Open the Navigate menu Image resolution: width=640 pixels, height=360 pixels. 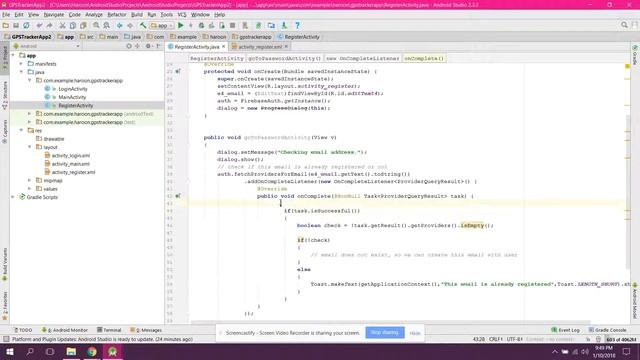(54, 15)
